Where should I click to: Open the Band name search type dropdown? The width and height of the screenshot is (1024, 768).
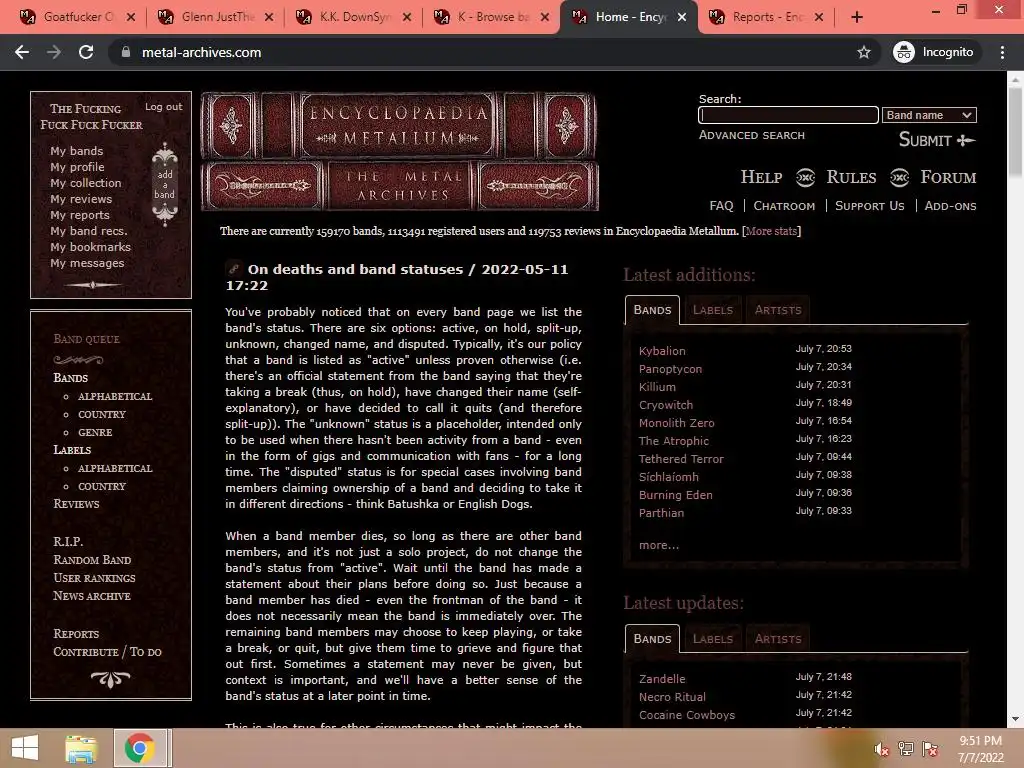929,115
